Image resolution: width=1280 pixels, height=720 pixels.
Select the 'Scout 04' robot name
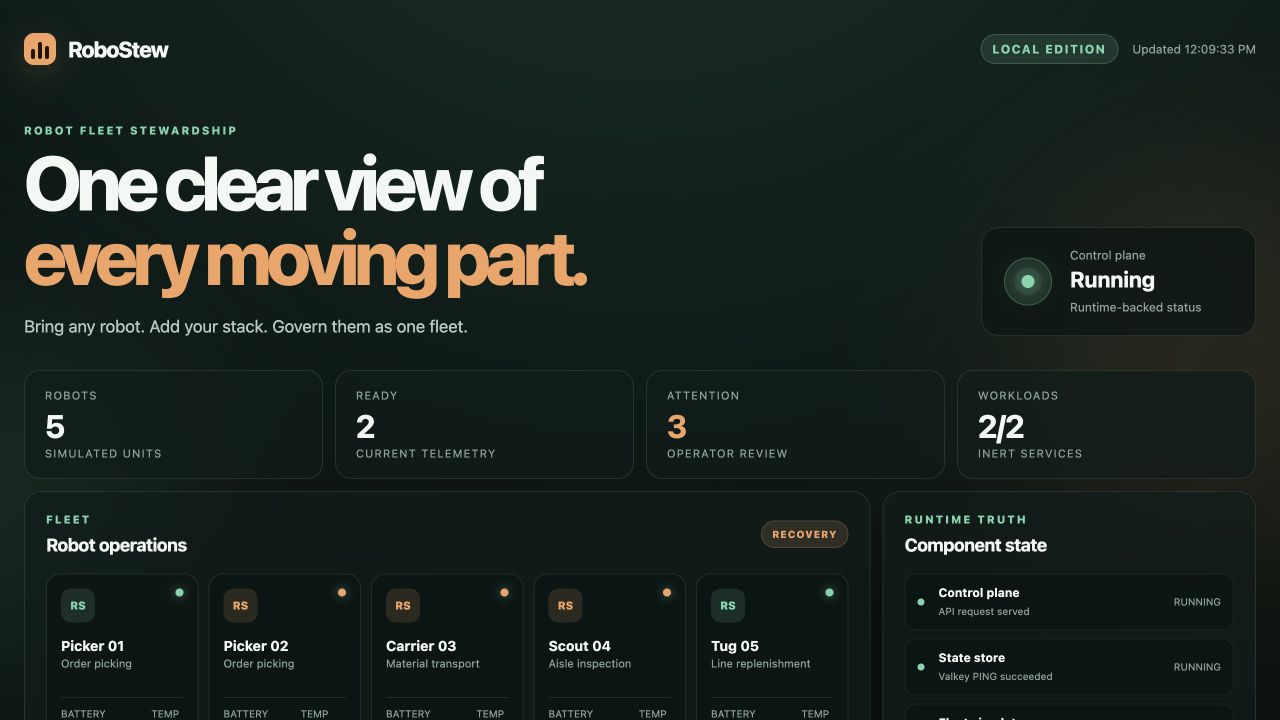pos(580,646)
